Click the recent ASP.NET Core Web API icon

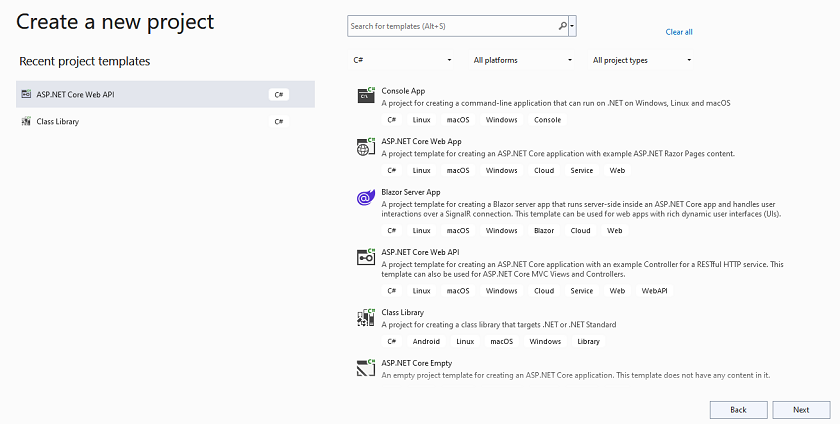point(26,94)
